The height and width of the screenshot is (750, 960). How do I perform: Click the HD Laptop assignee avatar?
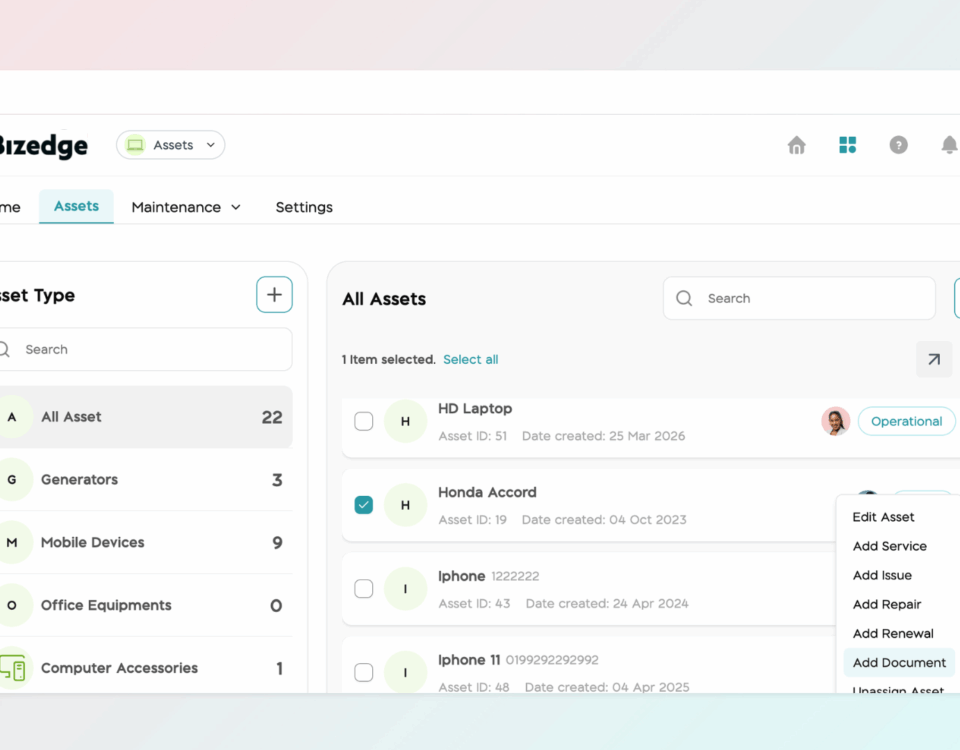tap(835, 421)
